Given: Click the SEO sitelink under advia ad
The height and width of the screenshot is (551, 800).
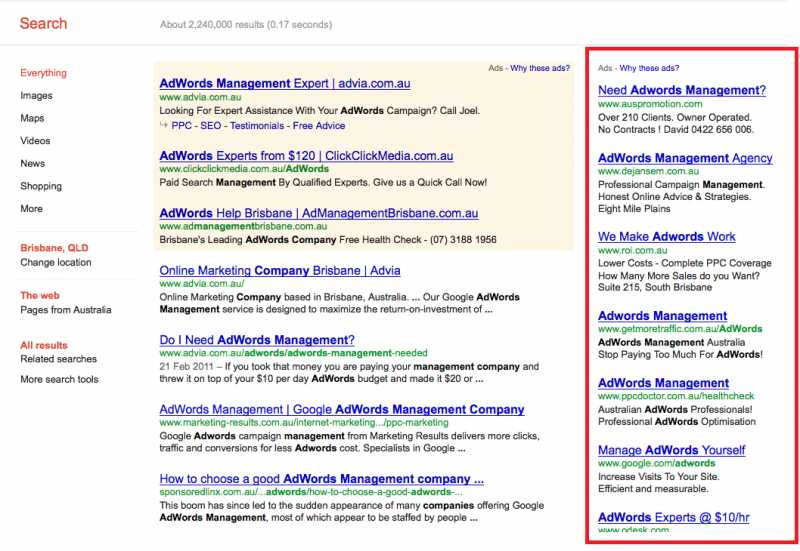Looking at the screenshot, I should tap(211, 126).
